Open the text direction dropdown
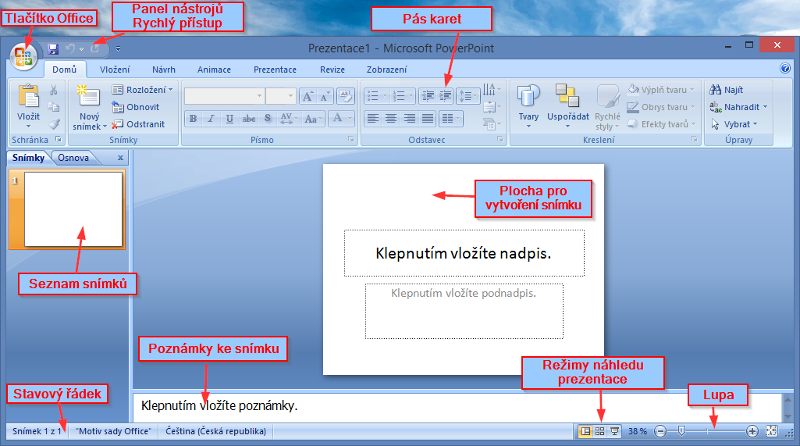Screen dimensions: 800x446 coord(492,90)
